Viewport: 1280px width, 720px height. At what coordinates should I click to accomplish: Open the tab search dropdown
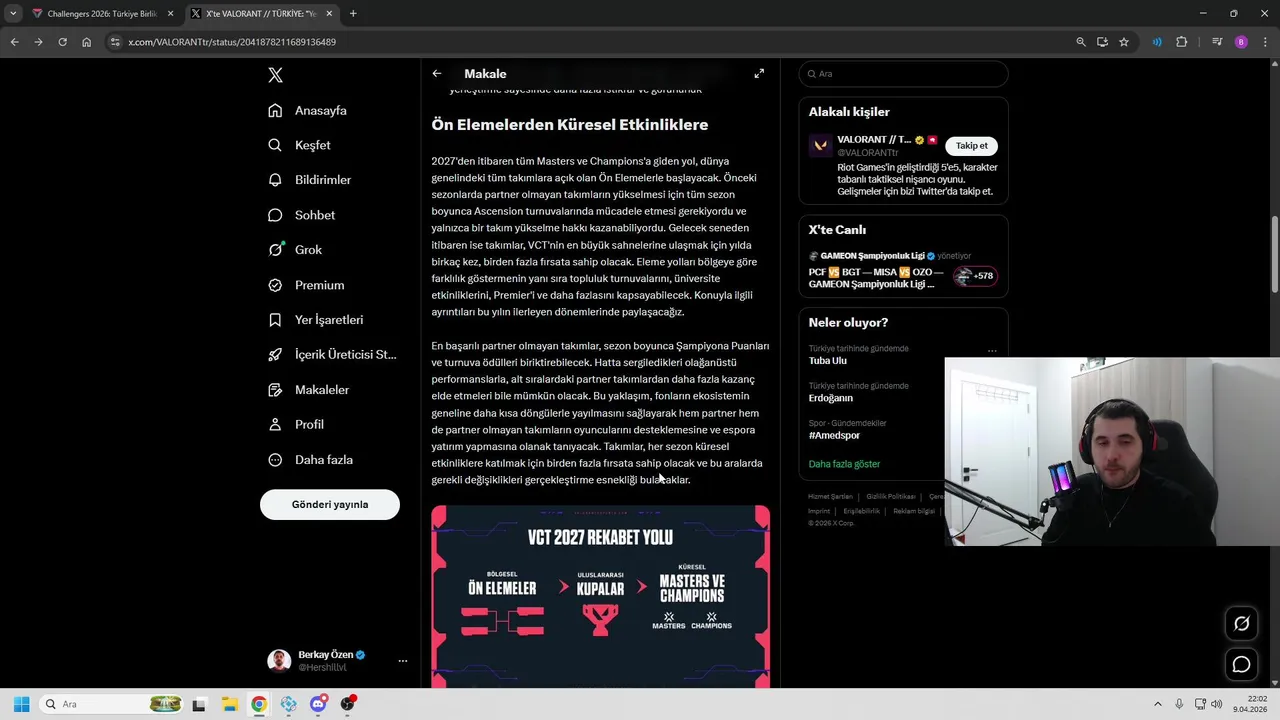(x=12, y=14)
